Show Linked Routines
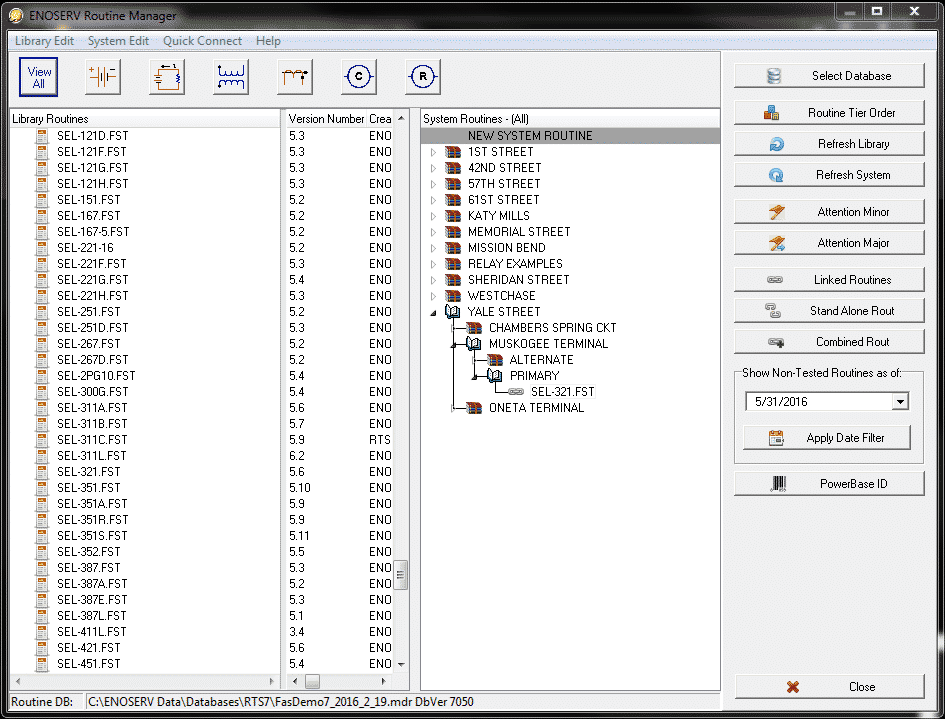Viewport: 945px width, 719px height. 829,280
